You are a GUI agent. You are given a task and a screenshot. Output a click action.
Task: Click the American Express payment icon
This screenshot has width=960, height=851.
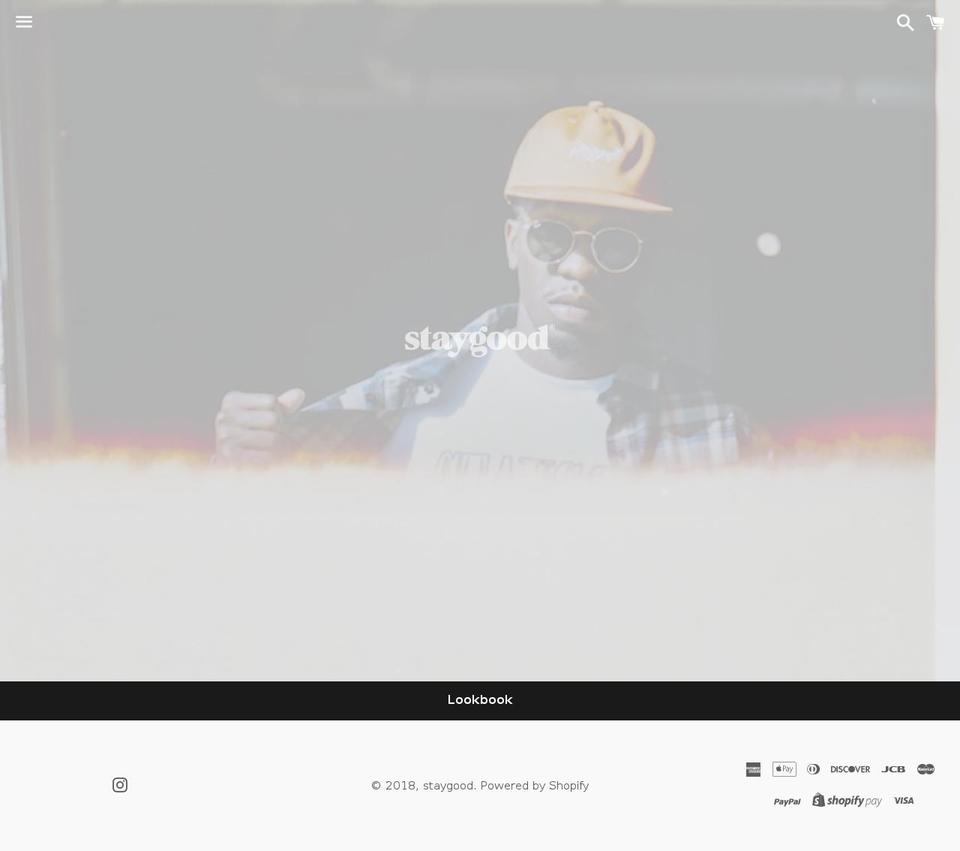(753, 769)
